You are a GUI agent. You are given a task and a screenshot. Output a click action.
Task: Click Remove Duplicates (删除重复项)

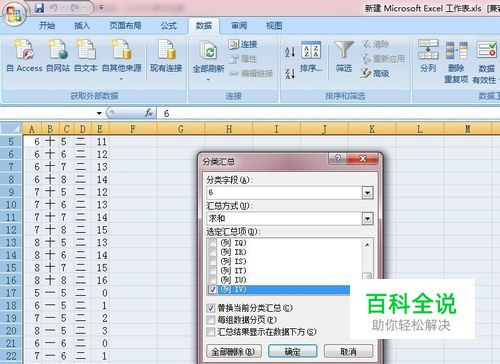click(456, 62)
